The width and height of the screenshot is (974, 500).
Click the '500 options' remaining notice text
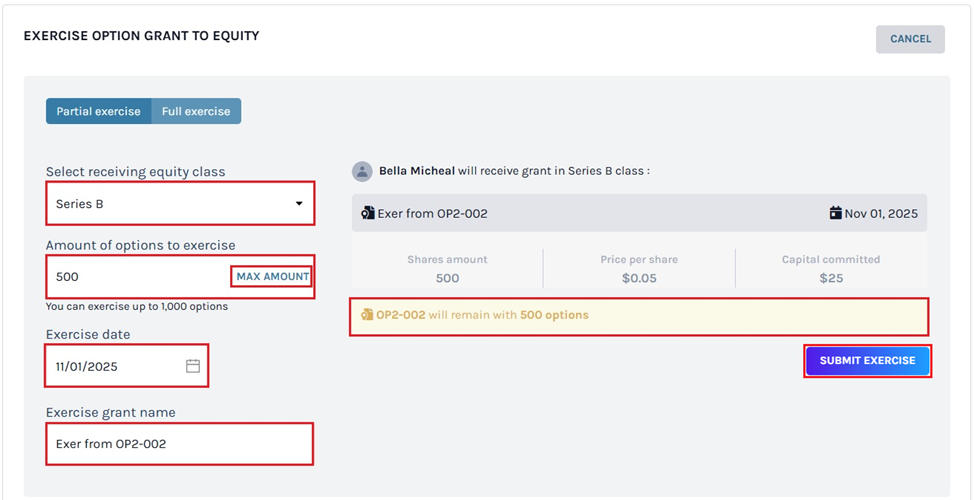coord(554,315)
